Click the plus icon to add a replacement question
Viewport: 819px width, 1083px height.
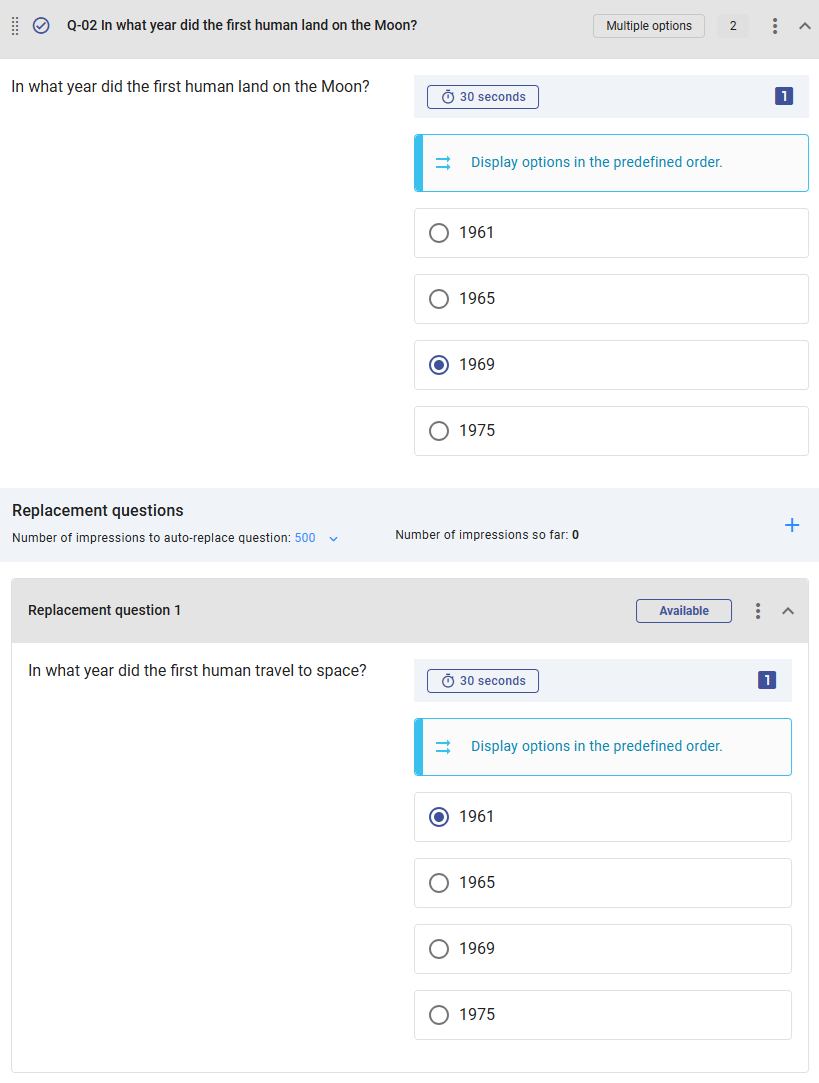(x=792, y=524)
